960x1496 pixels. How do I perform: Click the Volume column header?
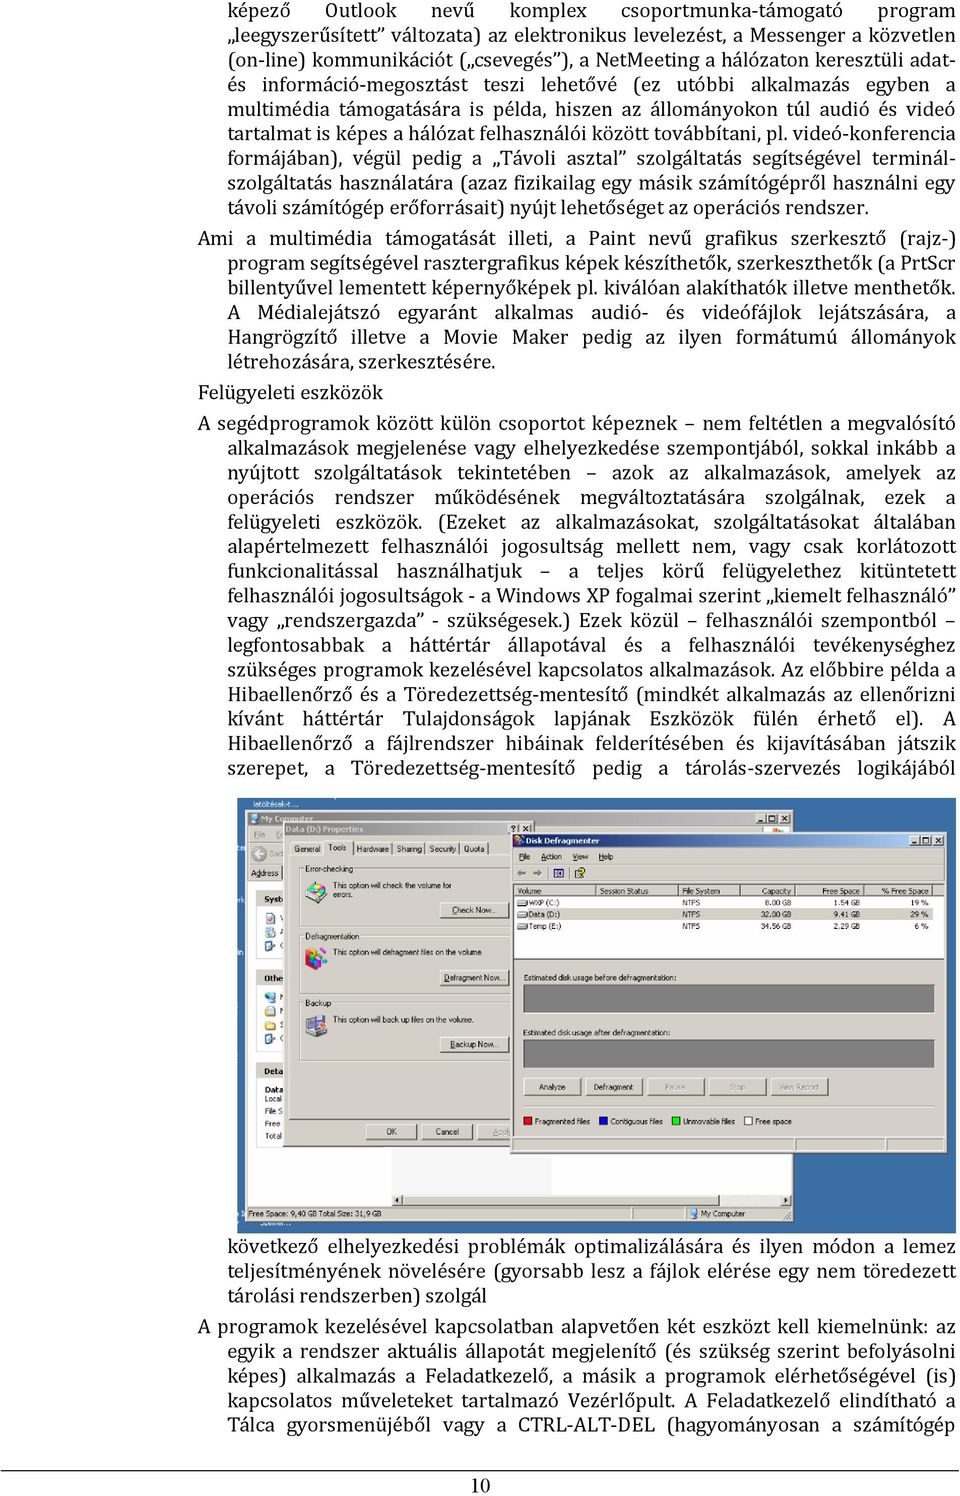tap(555, 891)
